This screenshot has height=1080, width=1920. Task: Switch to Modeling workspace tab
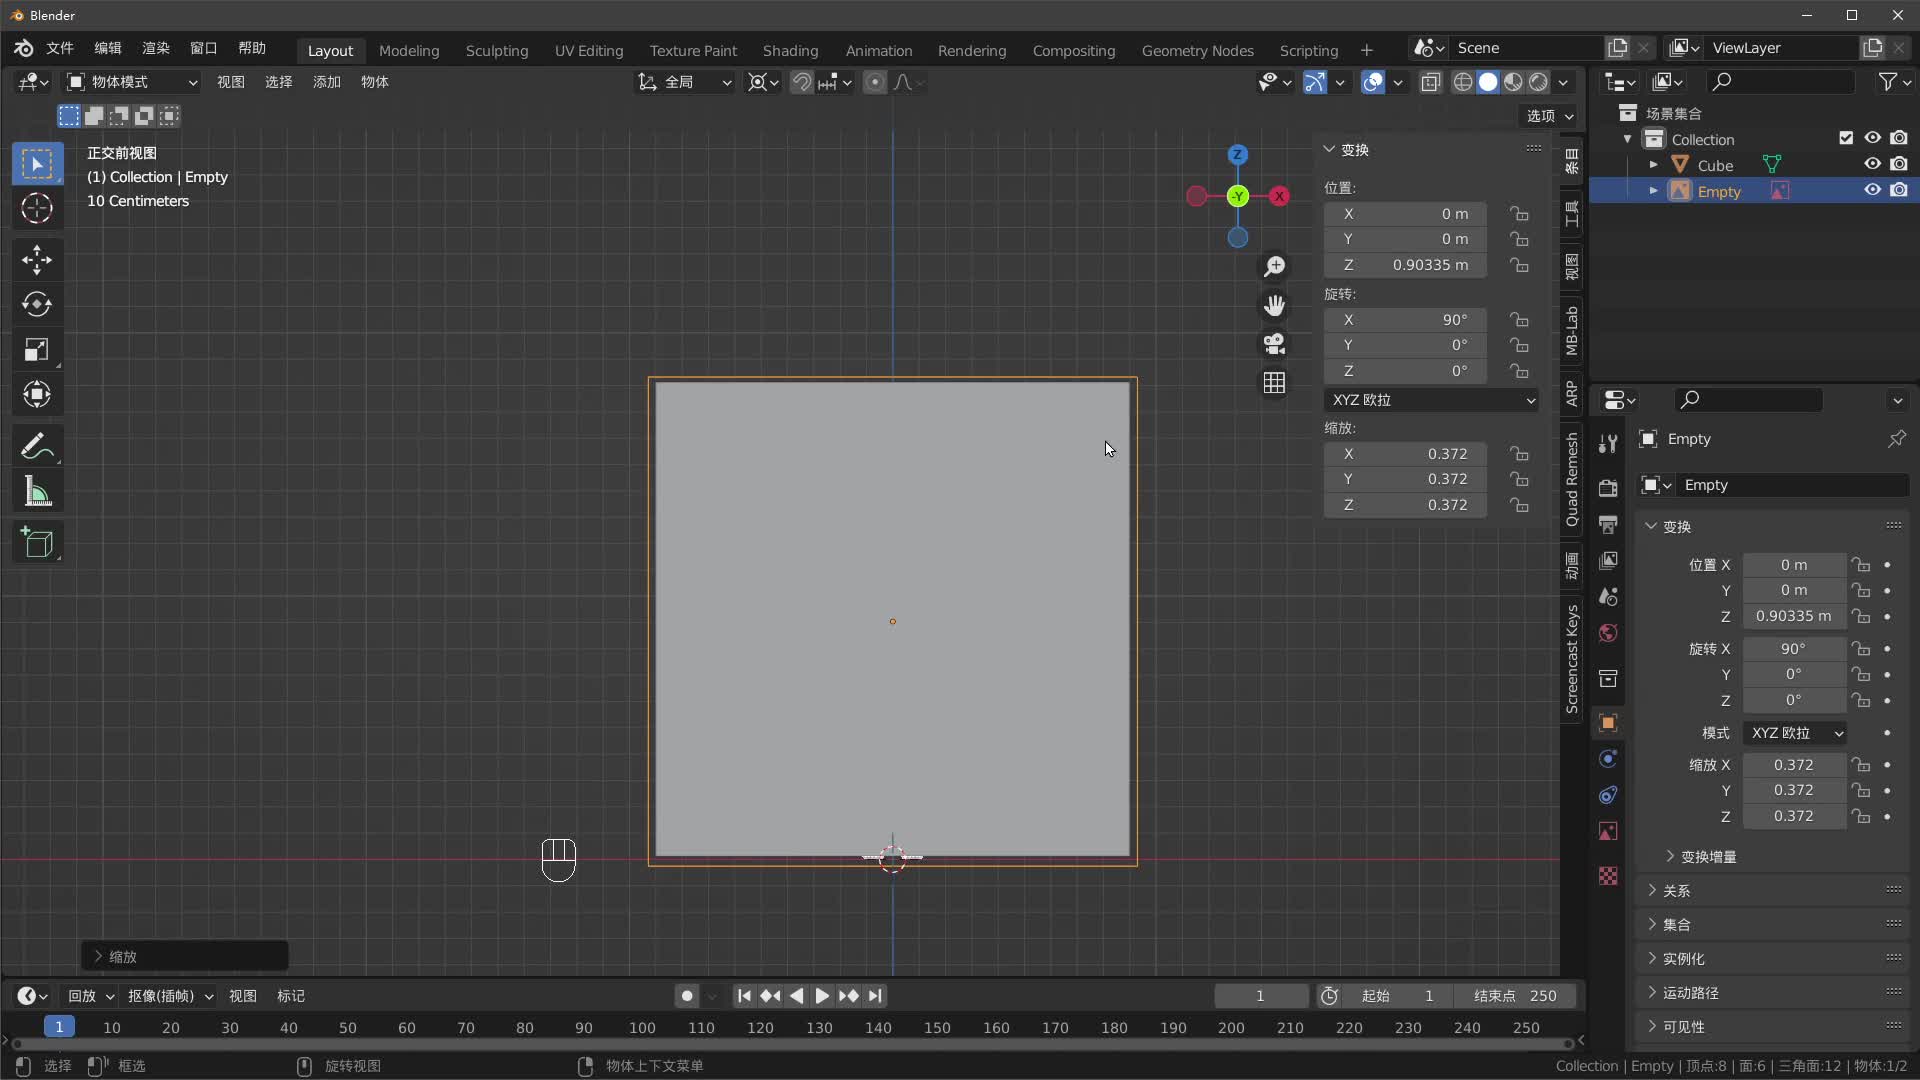[x=409, y=50]
